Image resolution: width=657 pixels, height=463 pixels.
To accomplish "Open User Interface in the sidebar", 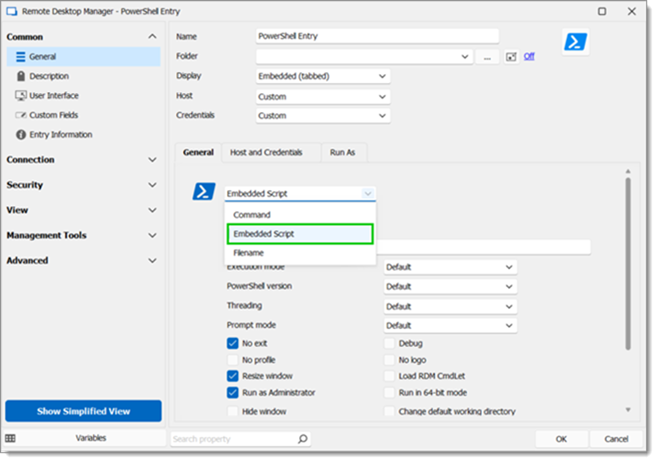I will [83, 96].
